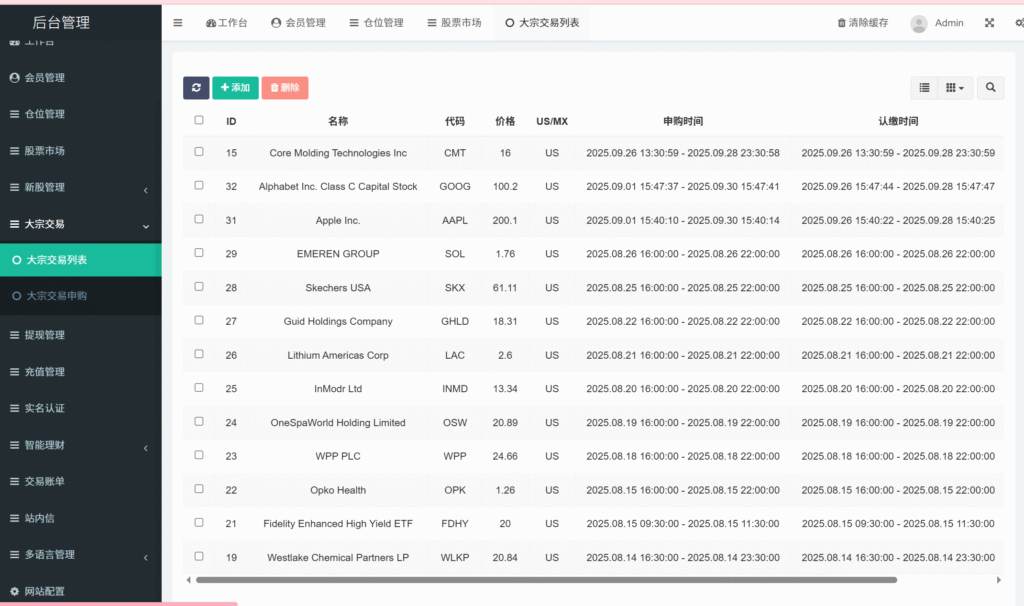This screenshot has height=606, width=1024.
Task: Click 清除缓存 trash icon in header
Action: point(842,23)
